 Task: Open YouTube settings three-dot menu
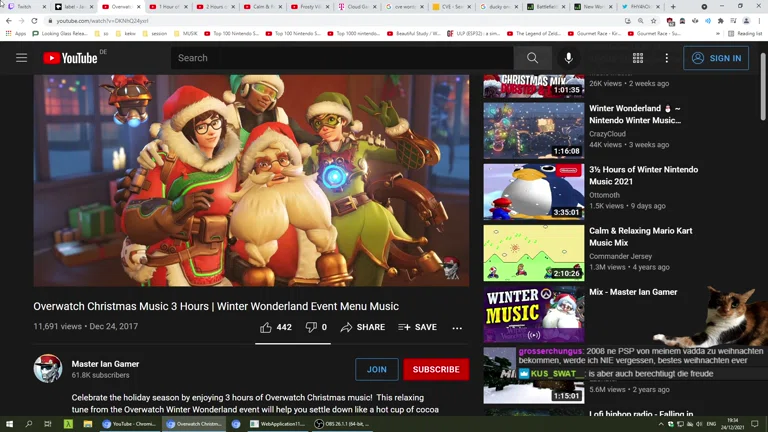pyautogui.click(x=667, y=58)
